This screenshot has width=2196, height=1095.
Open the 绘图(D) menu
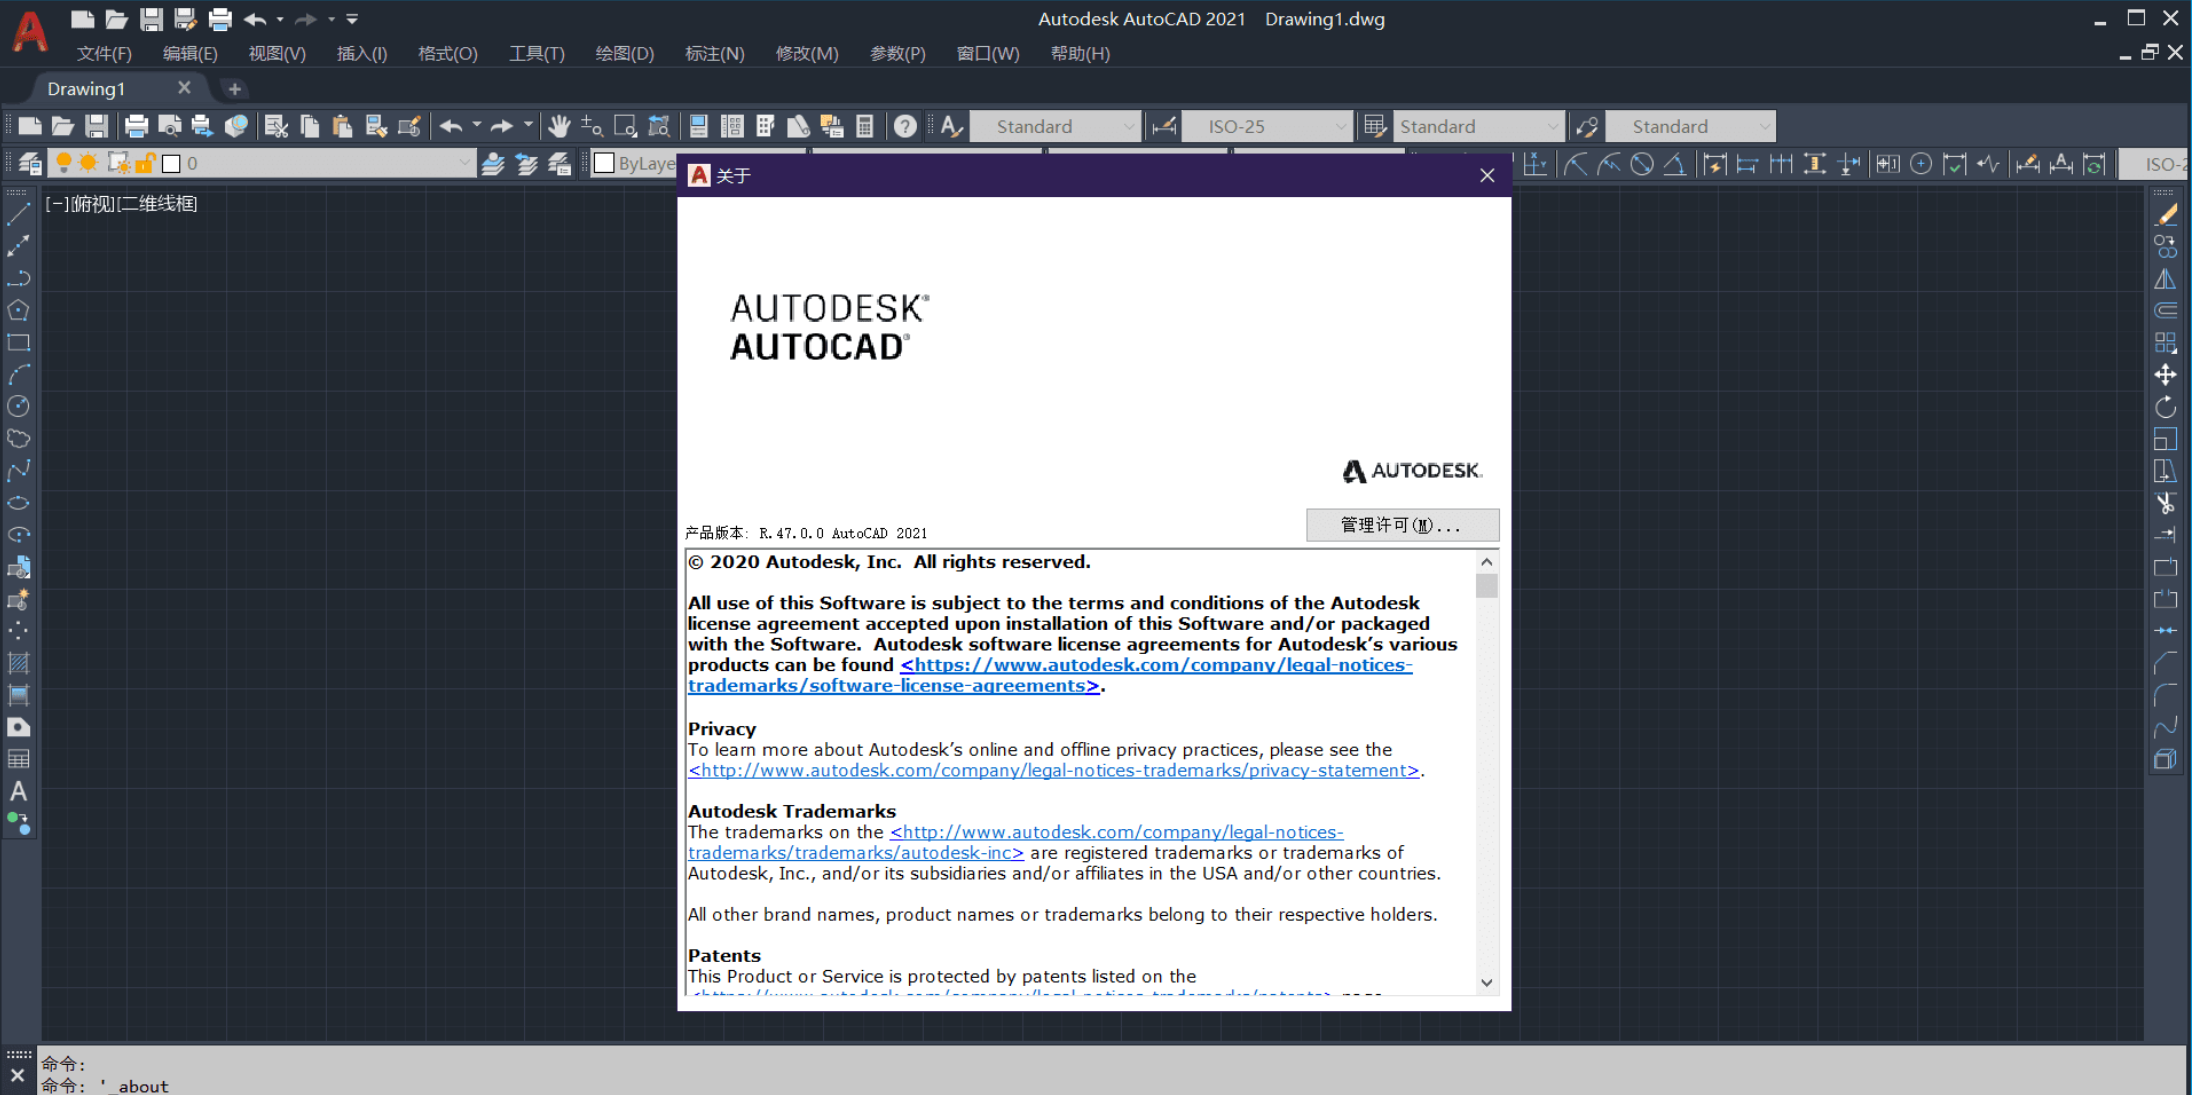pyautogui.click(x=624, y=54)
